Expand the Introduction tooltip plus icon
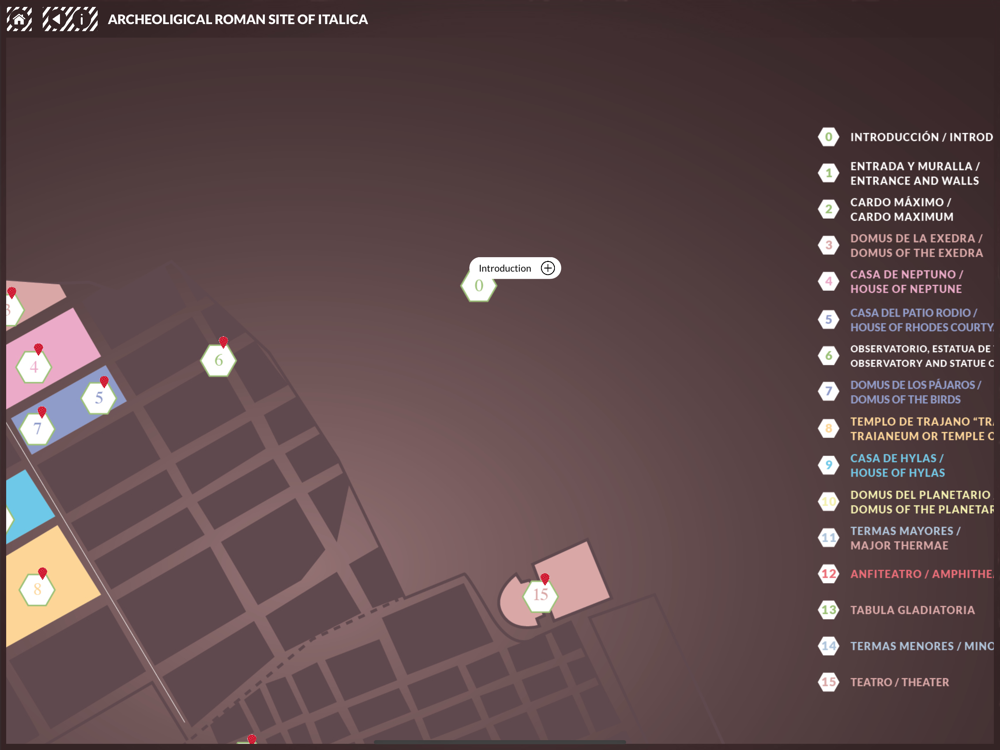Viewport: 1000px width, 750px height. point(547,268)
